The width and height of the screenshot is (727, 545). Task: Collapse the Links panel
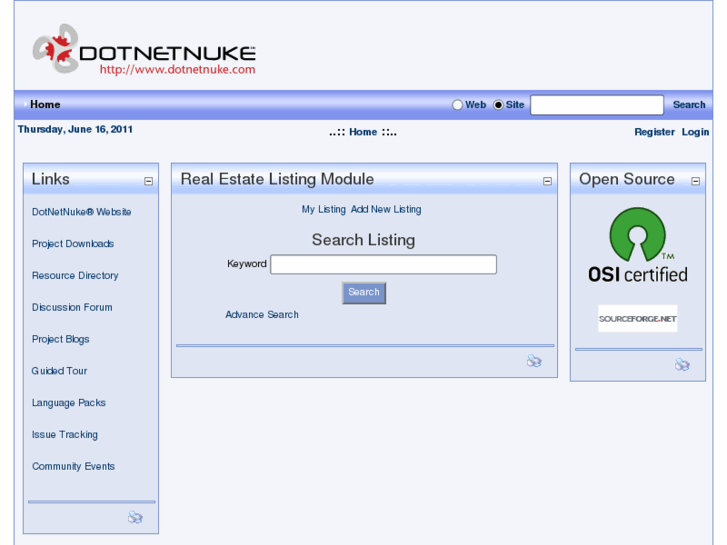coord(148,181)
